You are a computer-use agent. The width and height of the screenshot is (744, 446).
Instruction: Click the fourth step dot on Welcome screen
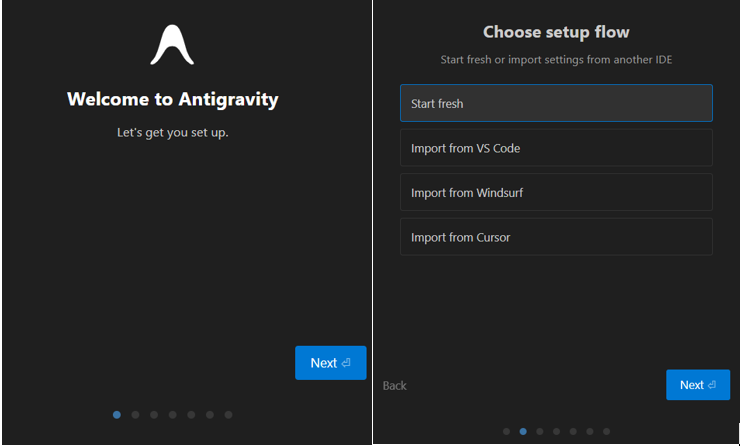click(172, 414)
